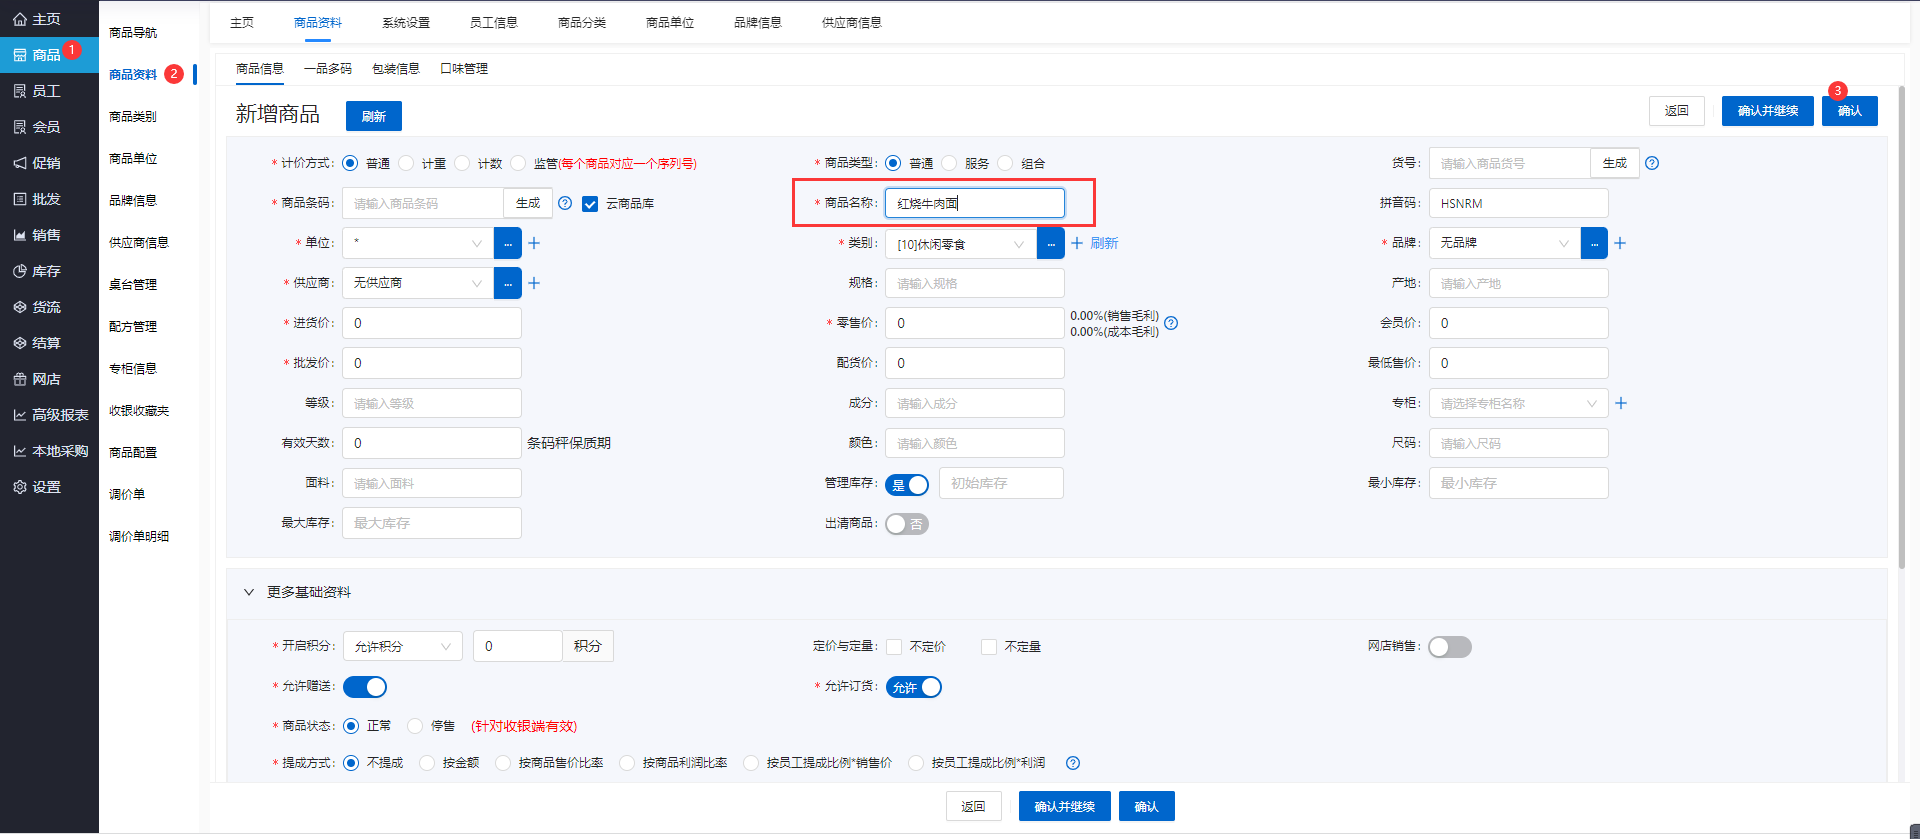Click the plus icon to add 专柜

click(x=1621, y=403)
